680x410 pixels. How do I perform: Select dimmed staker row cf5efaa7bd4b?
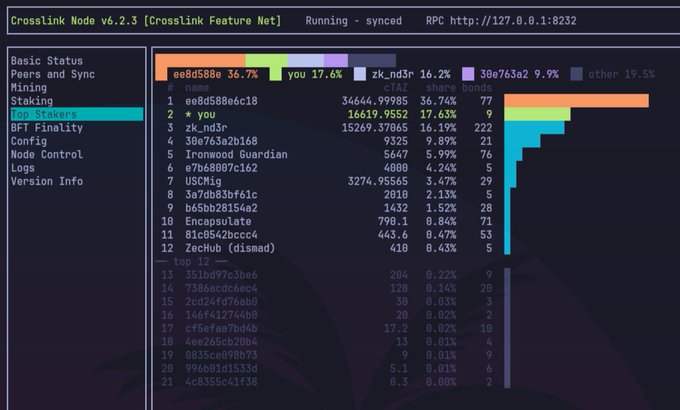[326, 329]
